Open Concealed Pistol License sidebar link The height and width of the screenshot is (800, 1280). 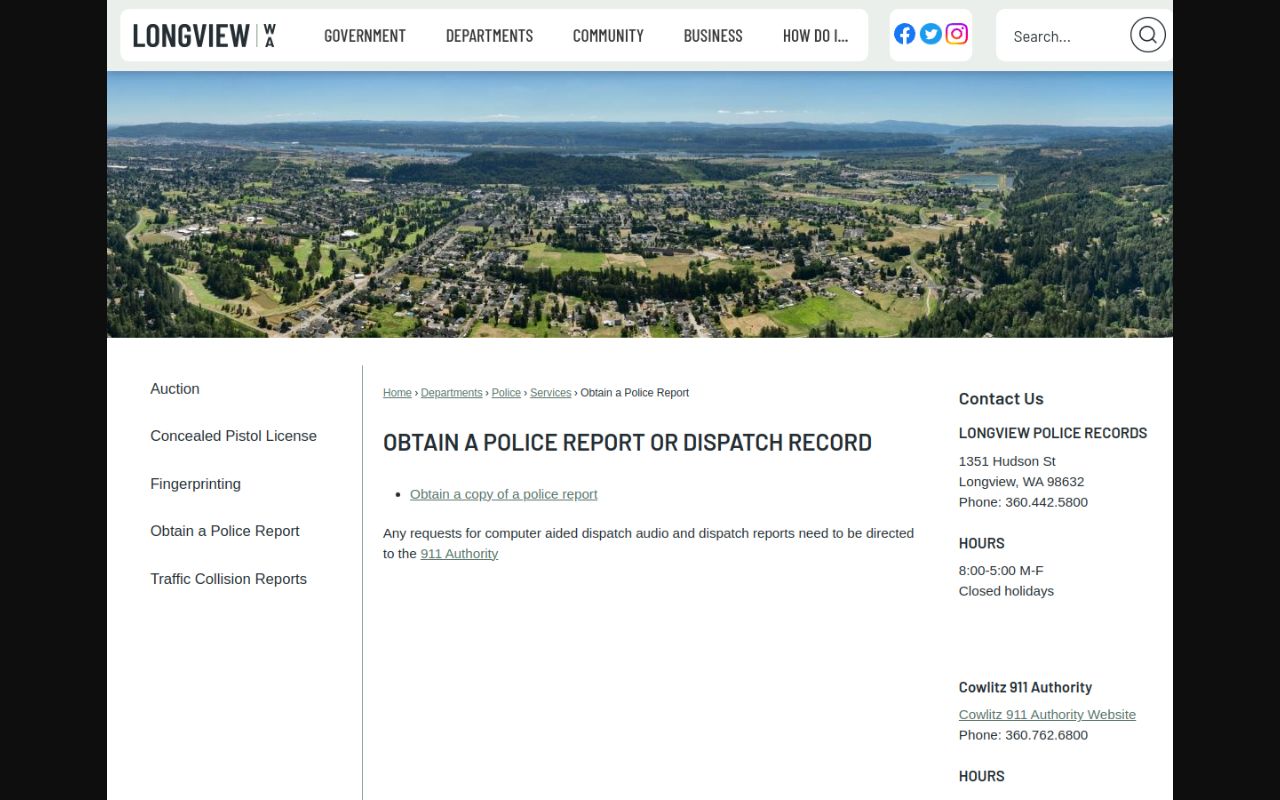[233, 436]
